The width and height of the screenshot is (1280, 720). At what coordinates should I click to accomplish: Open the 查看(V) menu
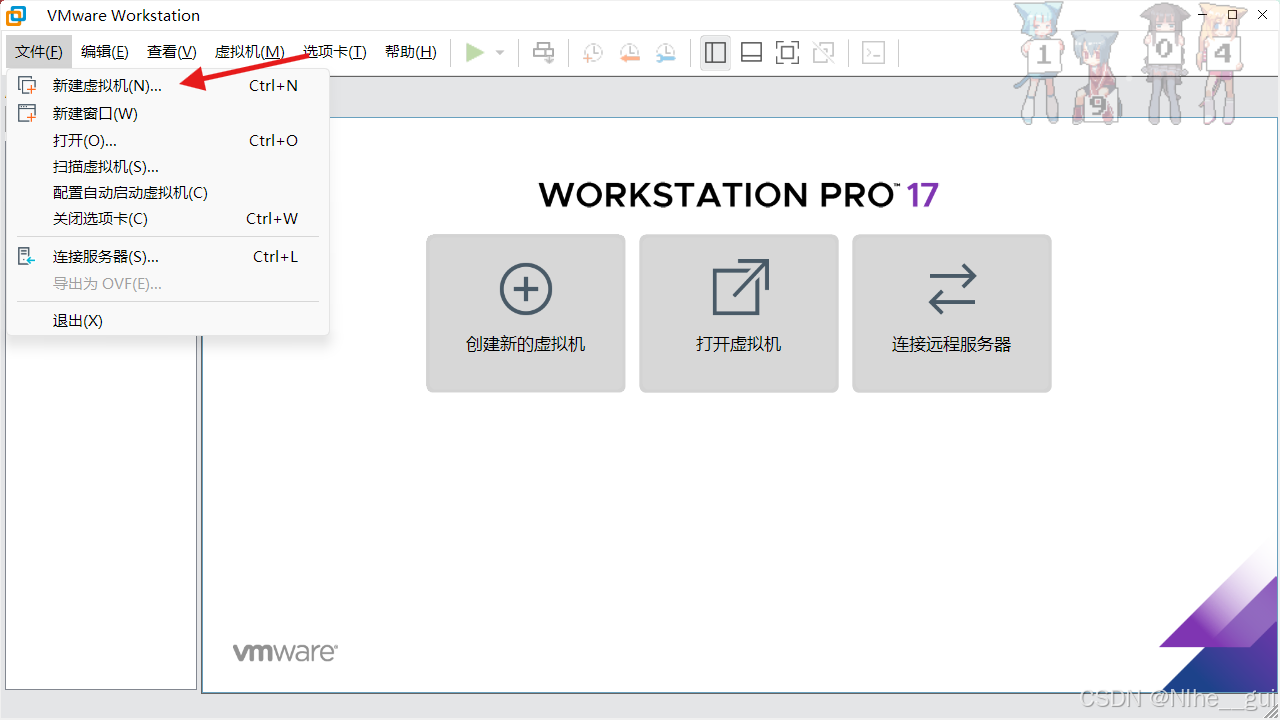pyautogui.click(x=172, y=52)
